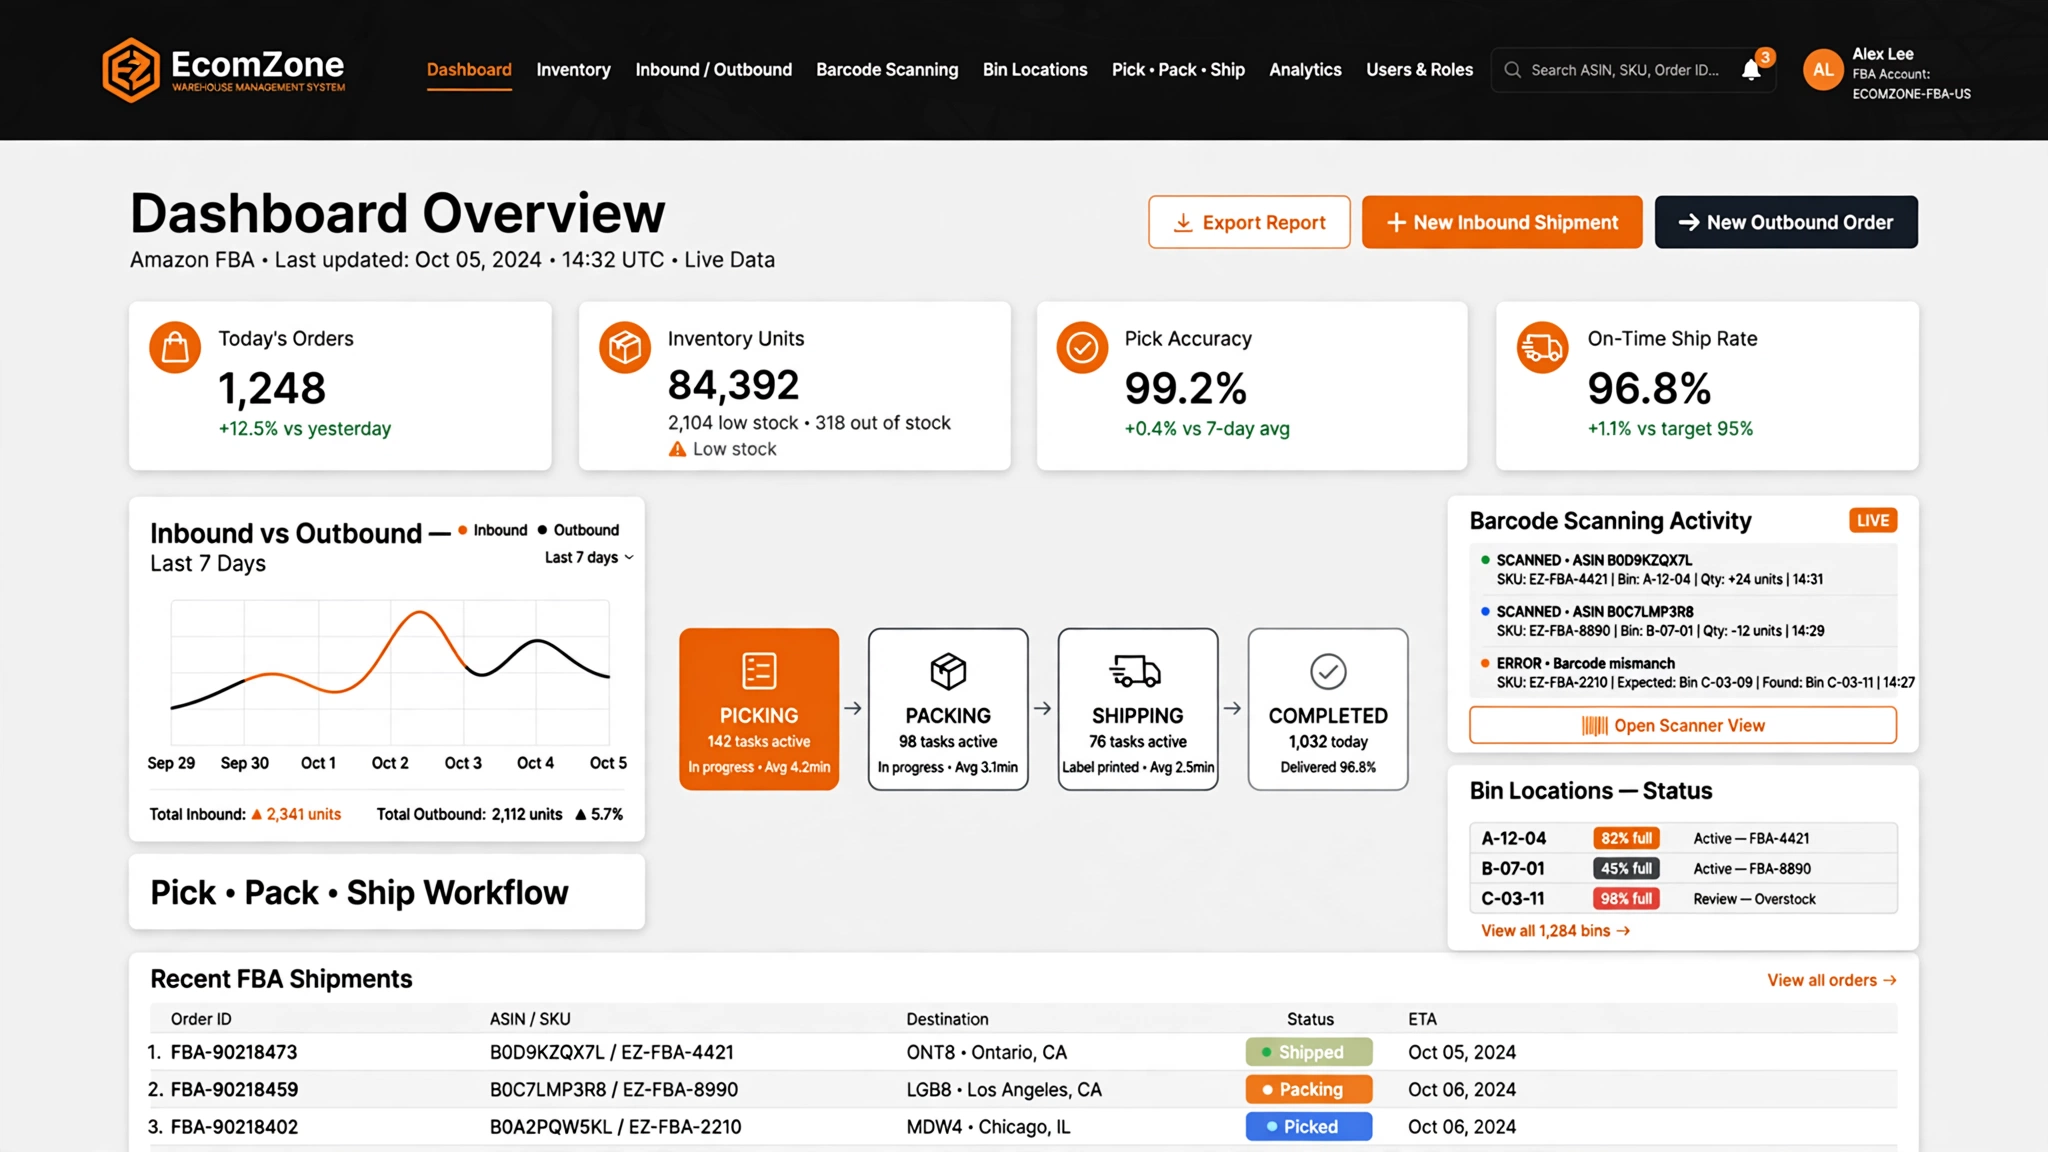Open the notifications bell icon
The image size is (2048, 1152).
pyautogui.click(x=1751, y=70)
